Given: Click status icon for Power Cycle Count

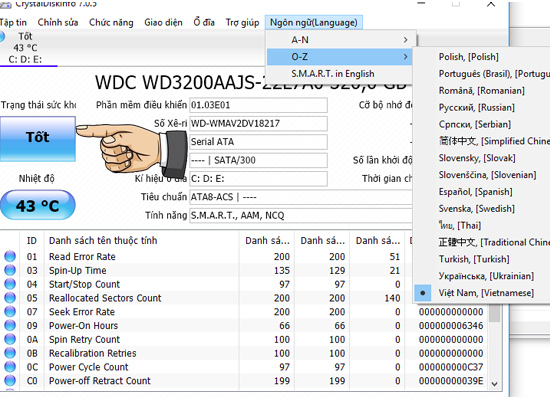Looking at the screenshot, I should pos(10,367).
